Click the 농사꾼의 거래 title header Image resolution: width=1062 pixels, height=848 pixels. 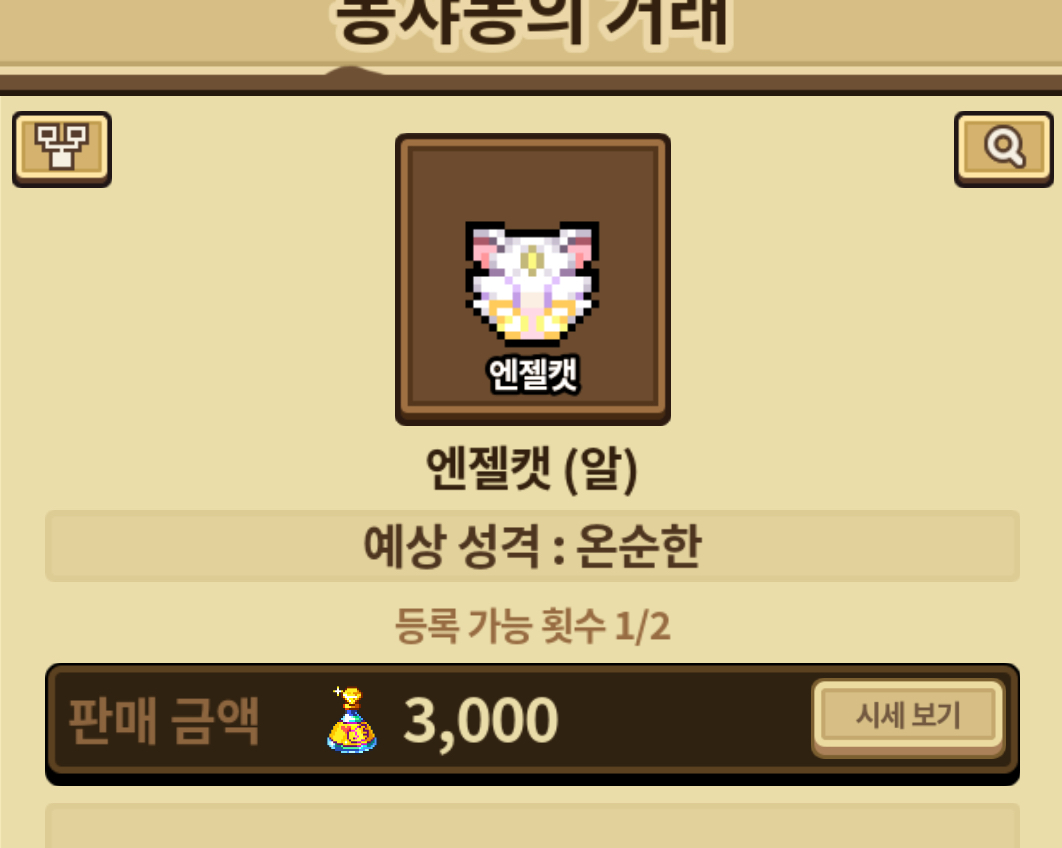click(532, 22)
